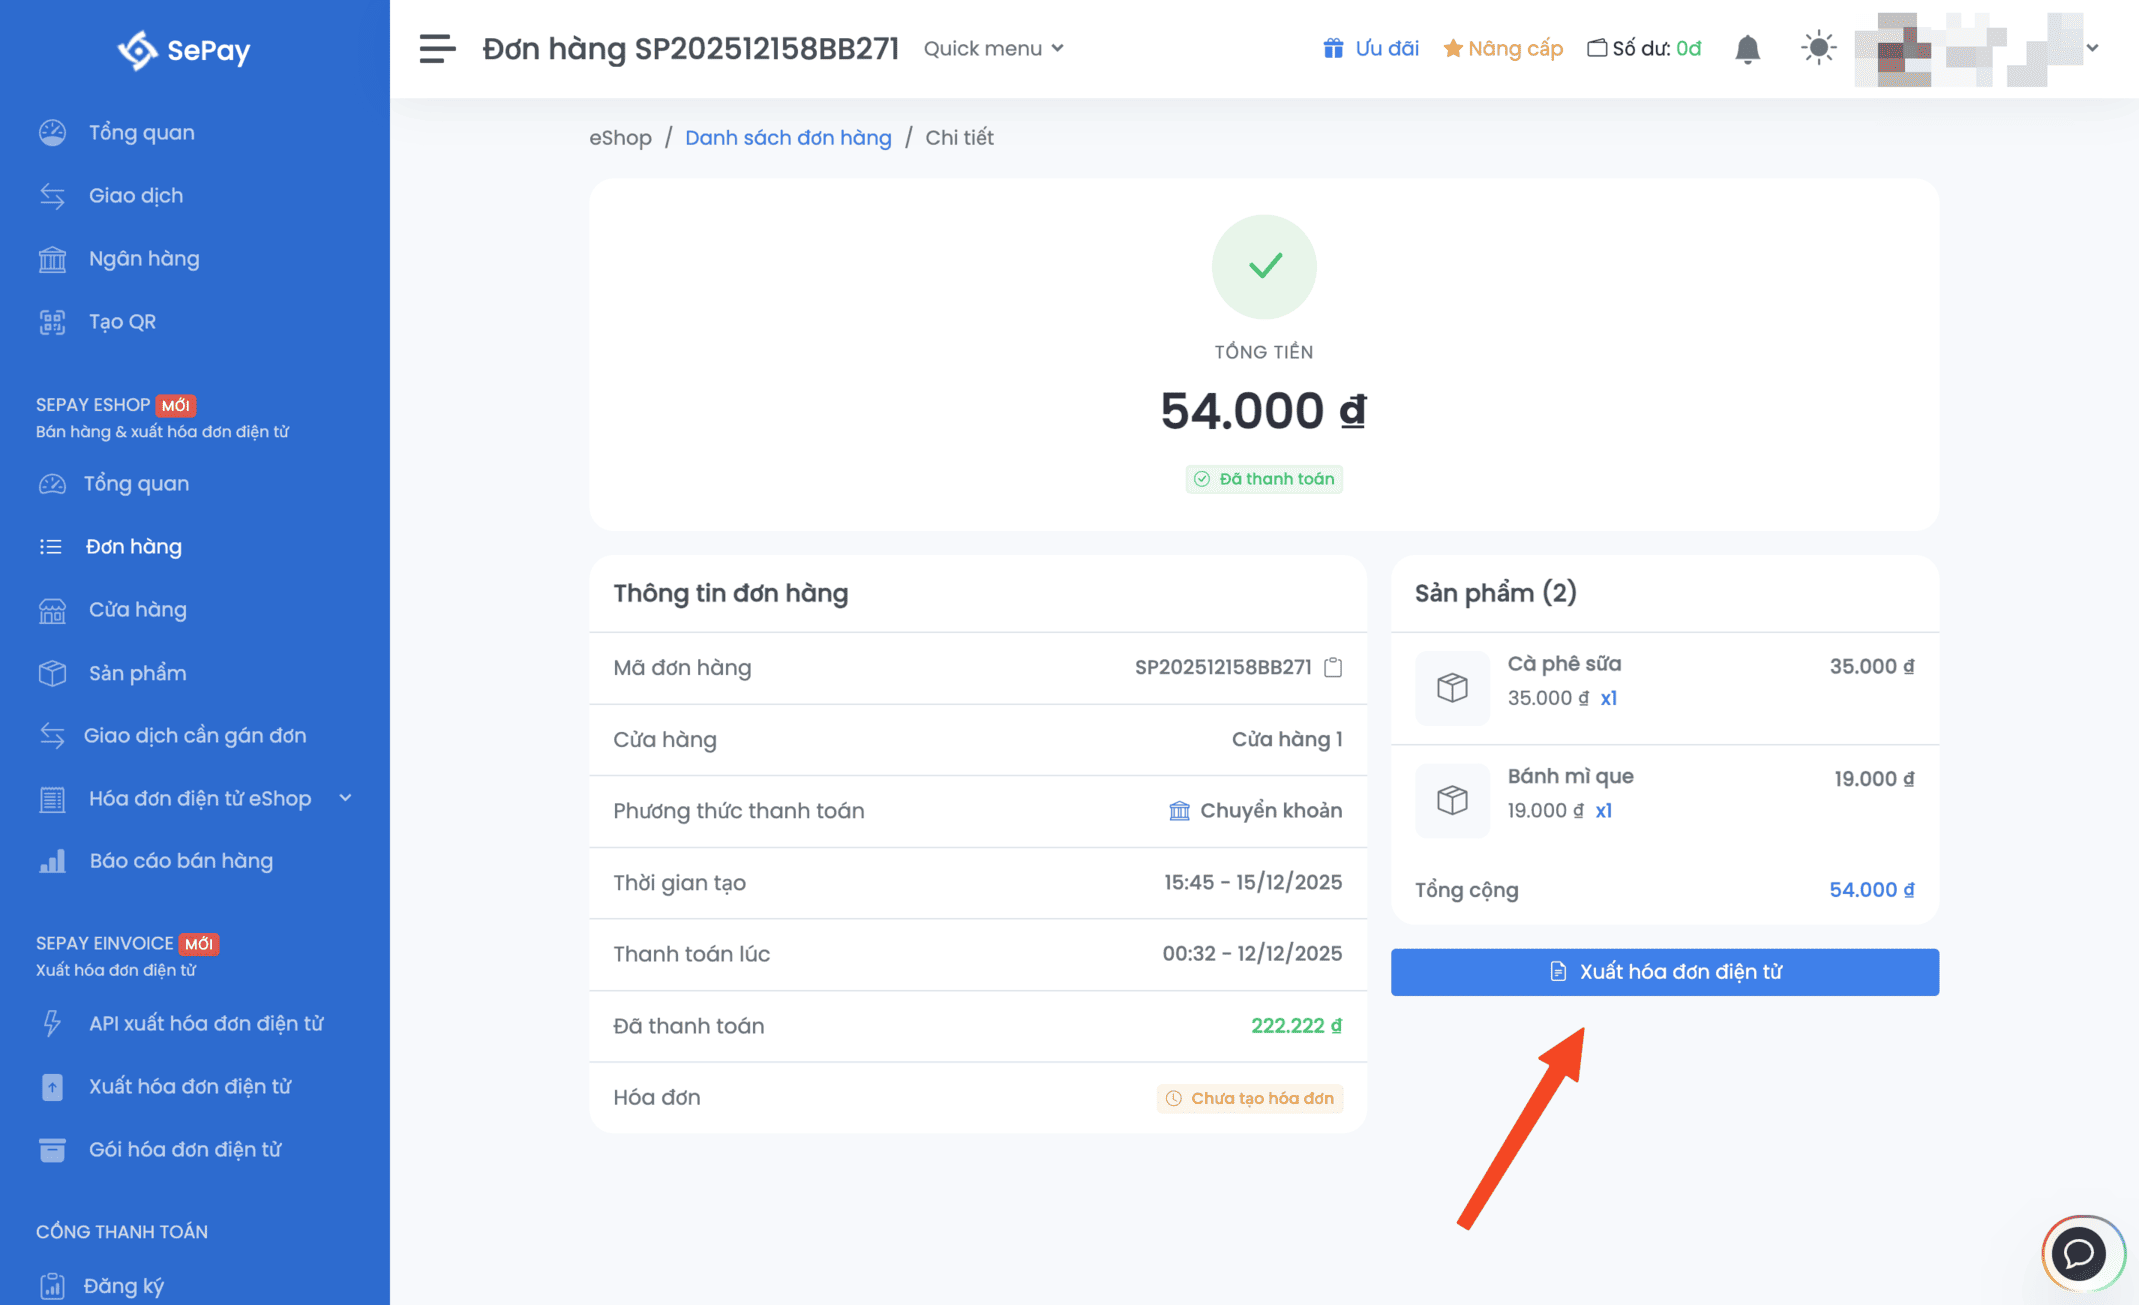Toggle light/dark theme sun icon
This screenshot has width=2139, height=1305.
click(1818, 48)
